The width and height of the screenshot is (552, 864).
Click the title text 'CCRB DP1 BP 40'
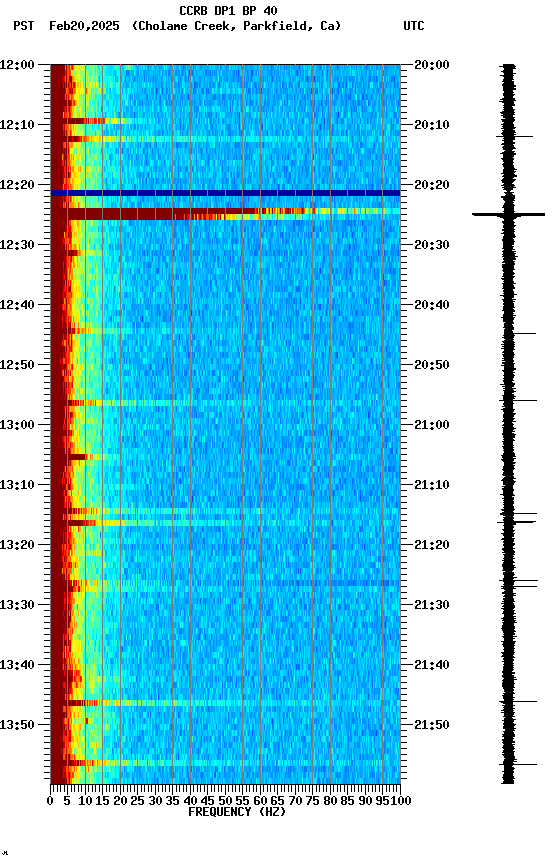[228, 10]
